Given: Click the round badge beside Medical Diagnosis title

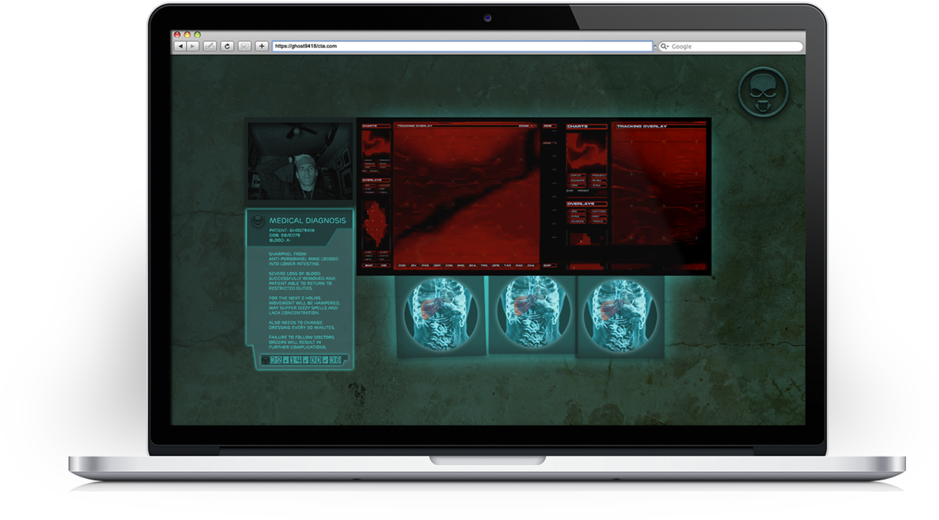Looking at the screenshot, I should click(258, 220).
